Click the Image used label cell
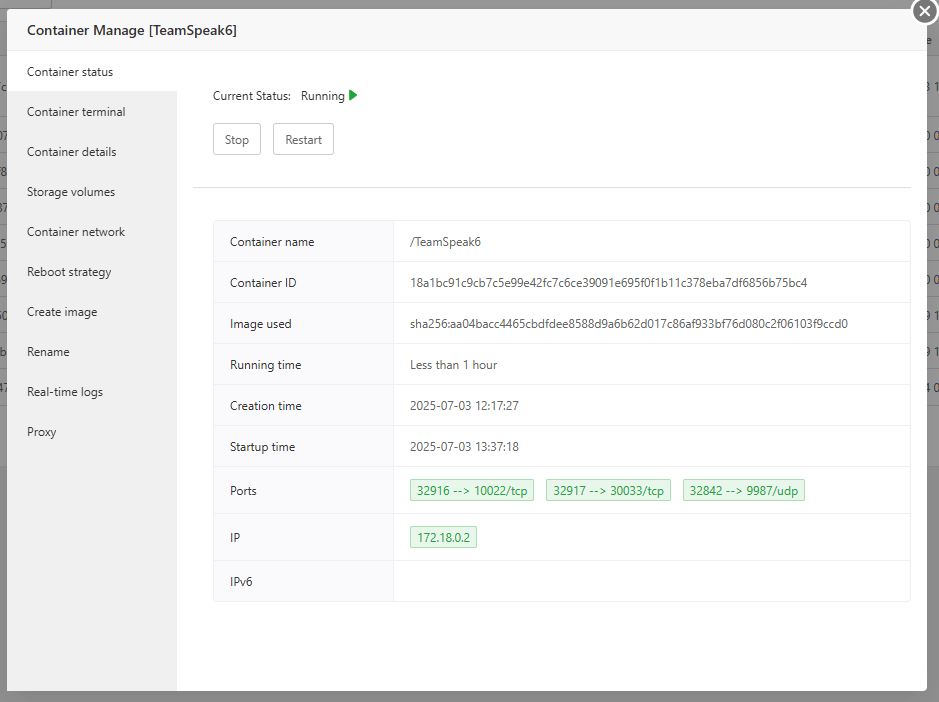This screenshot has height=702, width=939. 304,323
